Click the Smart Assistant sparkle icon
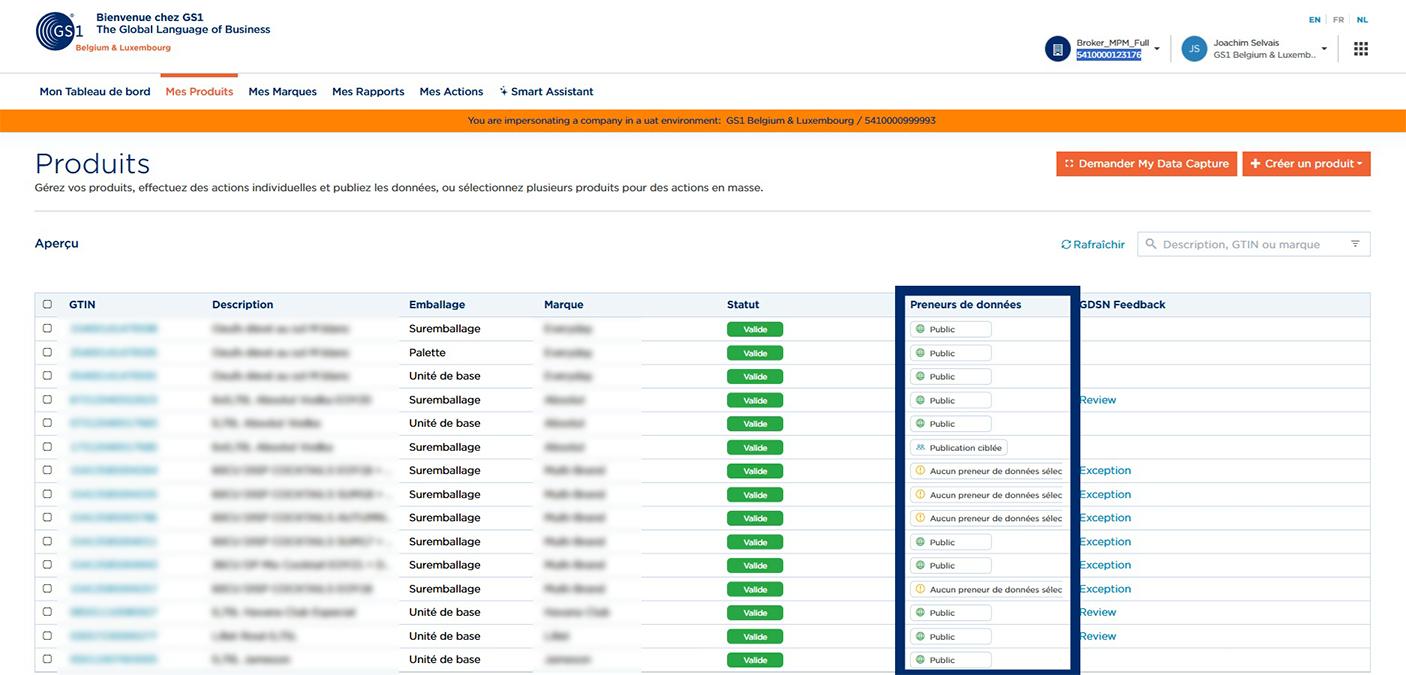Viewport: 1406px width, 675px height. tap(503, 91)
